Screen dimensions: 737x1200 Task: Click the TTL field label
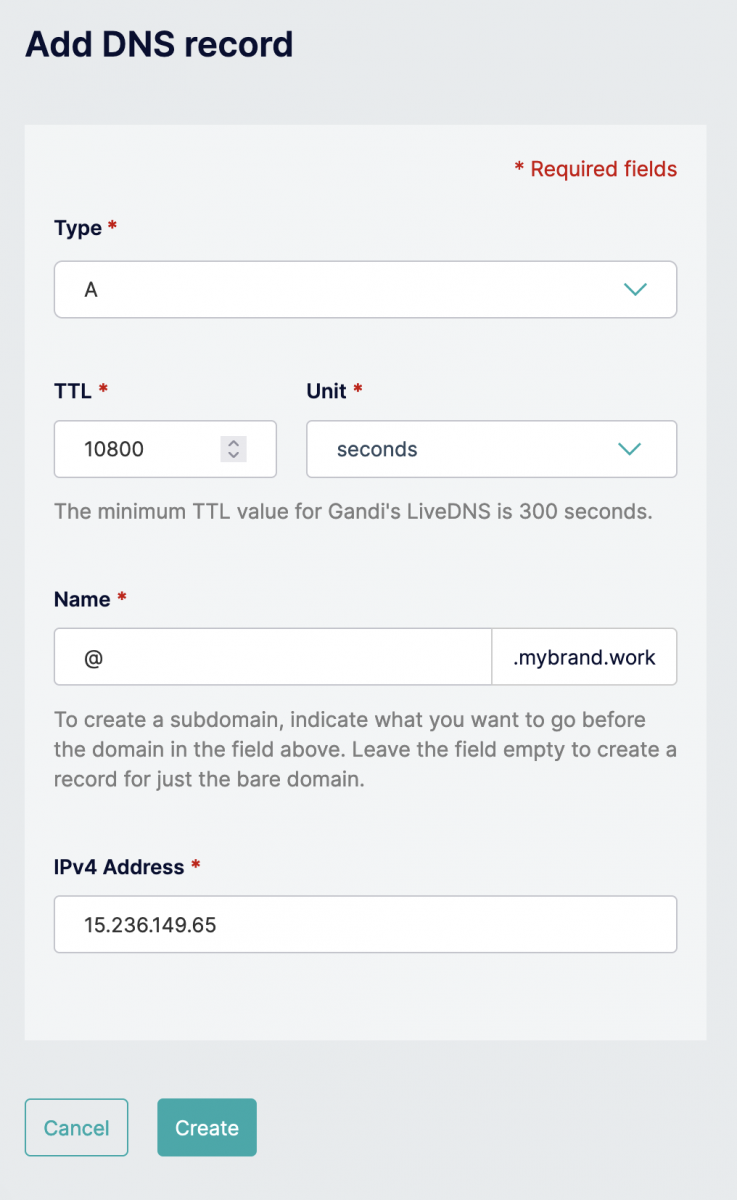[x=73, y=391]
